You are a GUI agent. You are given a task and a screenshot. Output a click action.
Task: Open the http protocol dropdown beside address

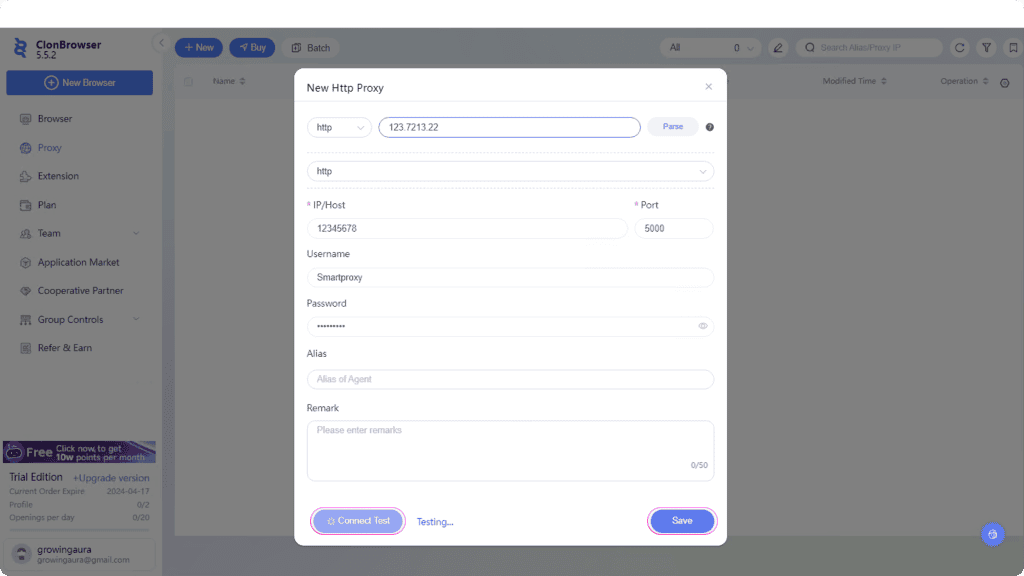(339, 127)
